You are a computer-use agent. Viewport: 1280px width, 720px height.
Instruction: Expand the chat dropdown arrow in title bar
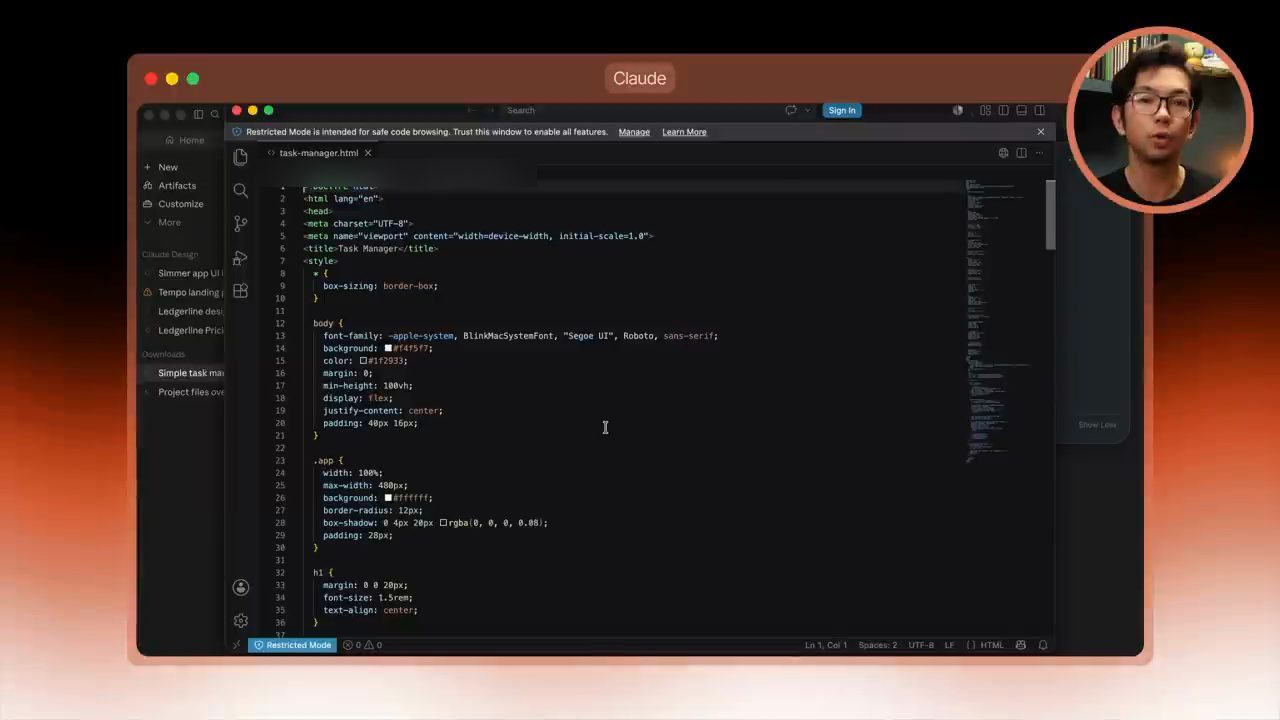807,110
